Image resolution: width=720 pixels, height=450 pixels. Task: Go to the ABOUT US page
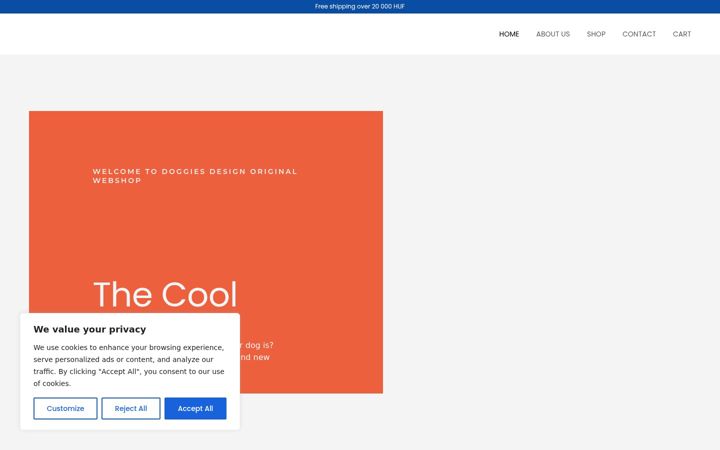coord(553,34)
